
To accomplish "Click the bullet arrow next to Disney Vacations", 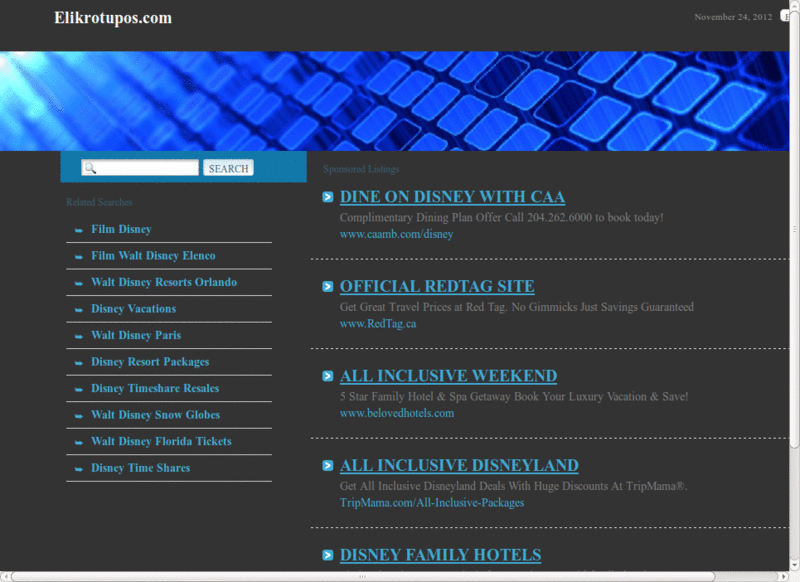I will (79, 310).
